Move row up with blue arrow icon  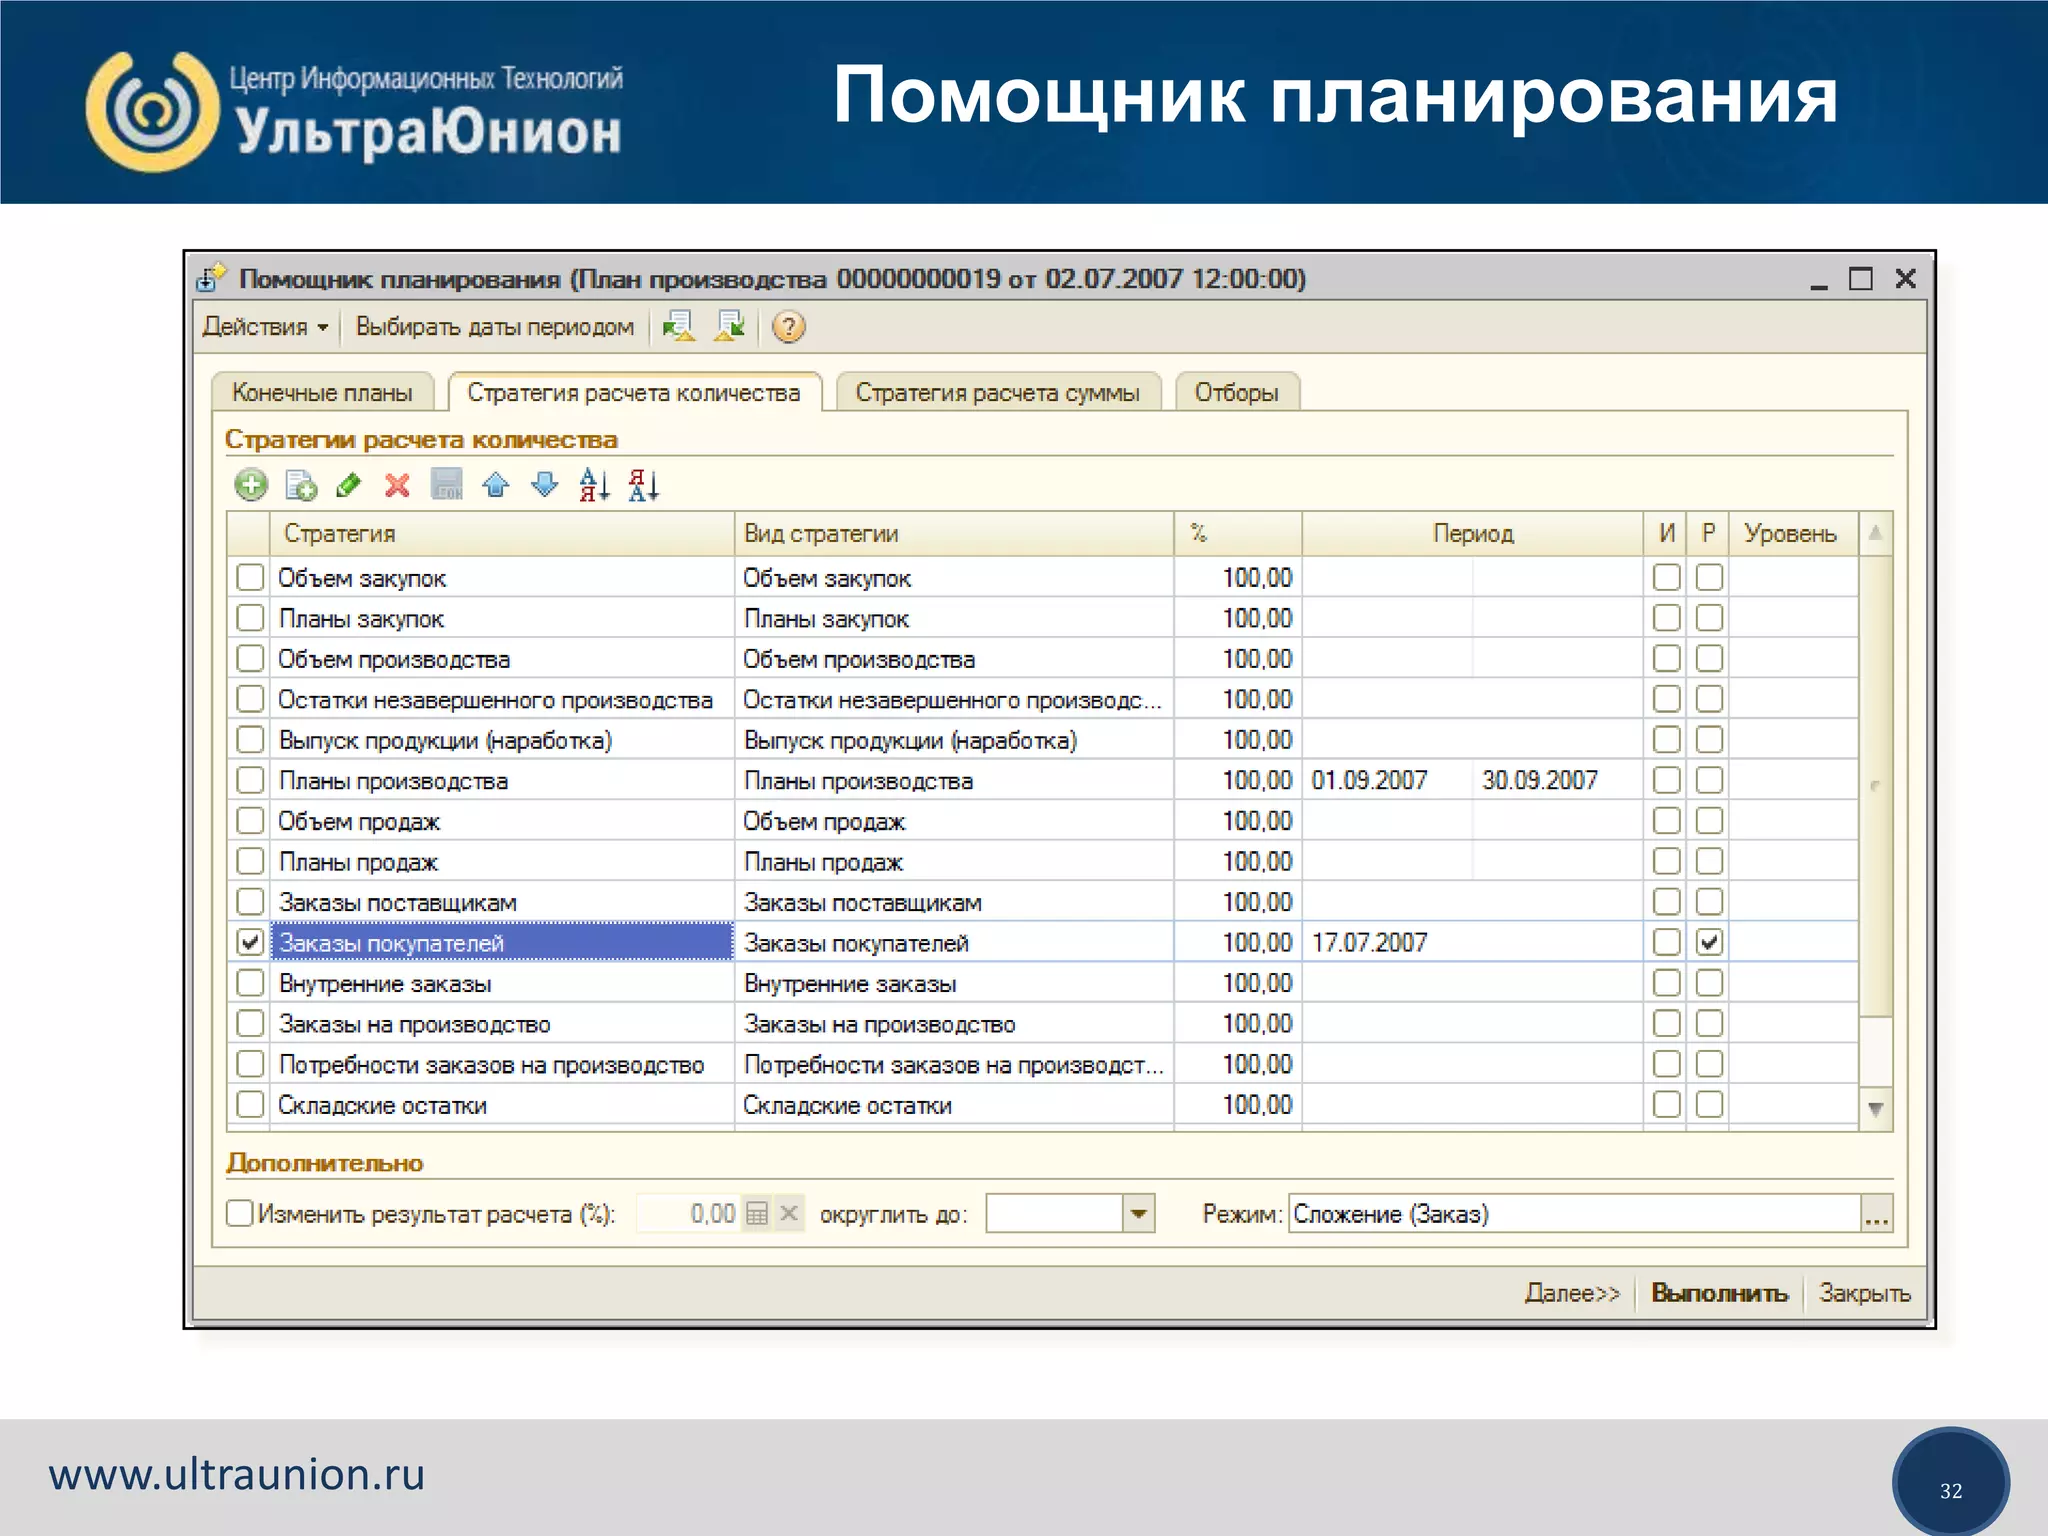pyautogui.click(x=495, y=486)
